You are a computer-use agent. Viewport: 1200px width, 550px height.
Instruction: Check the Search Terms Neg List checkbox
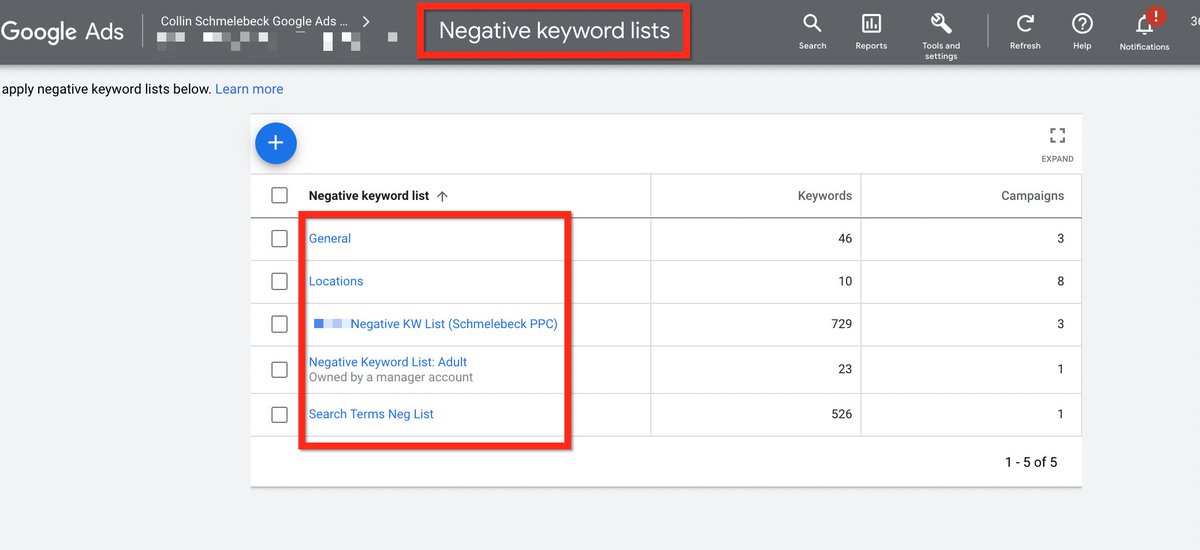point(280,414)
